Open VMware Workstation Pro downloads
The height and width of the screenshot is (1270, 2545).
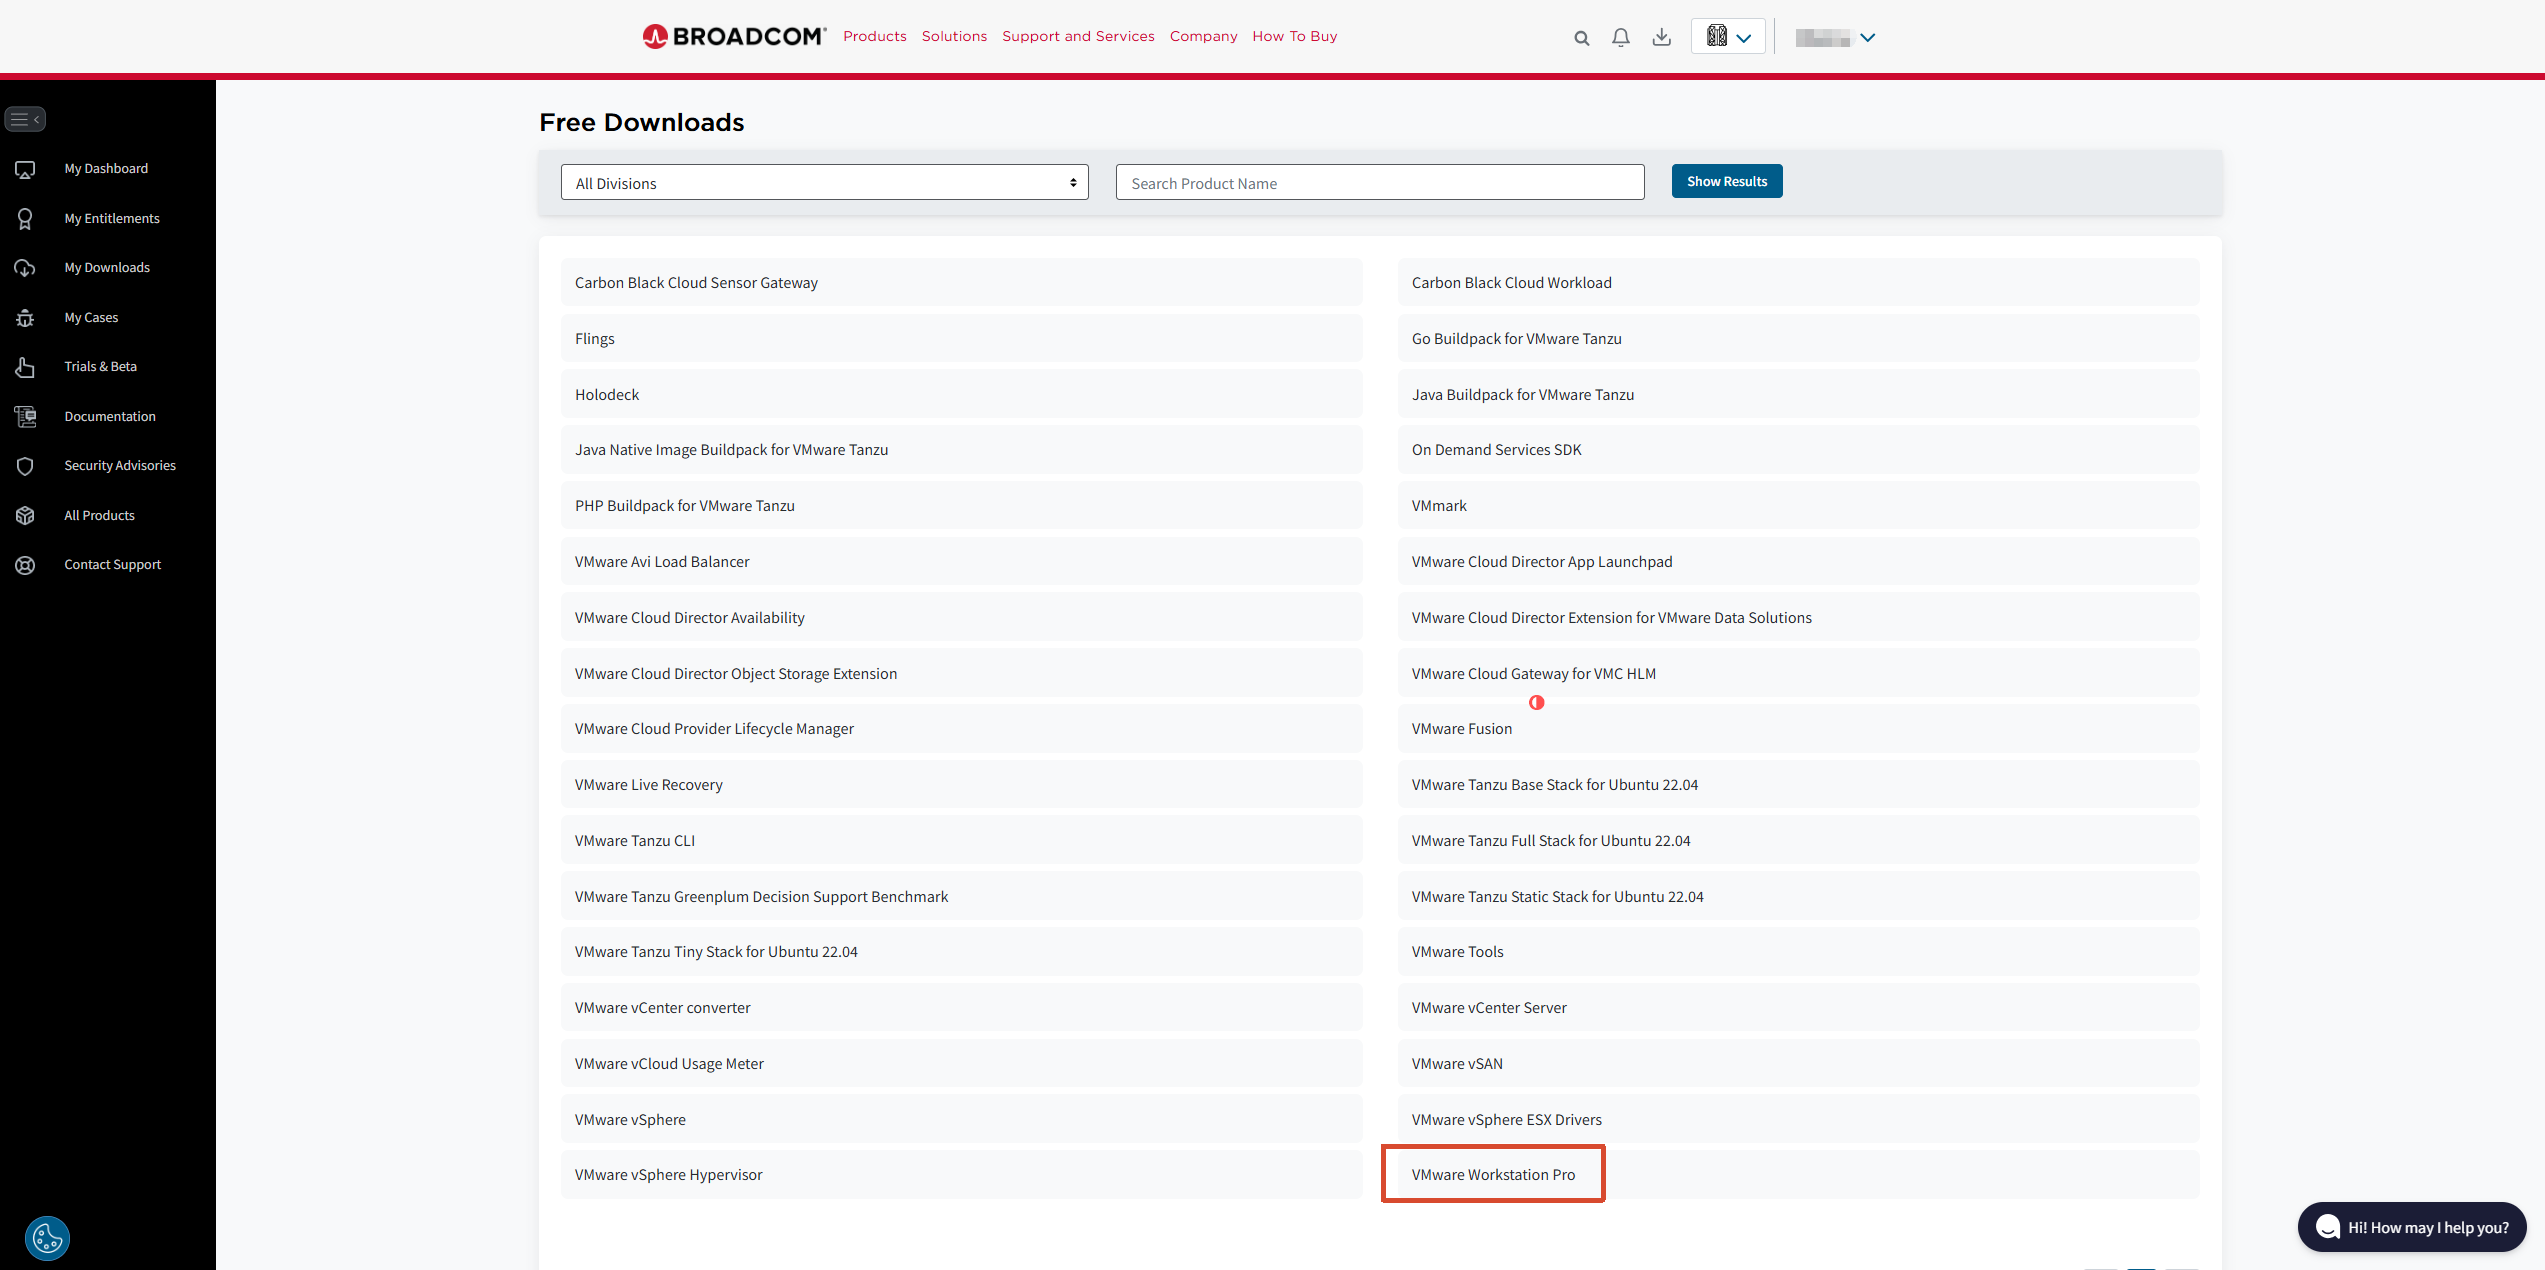click(x=1799, y=1175)
